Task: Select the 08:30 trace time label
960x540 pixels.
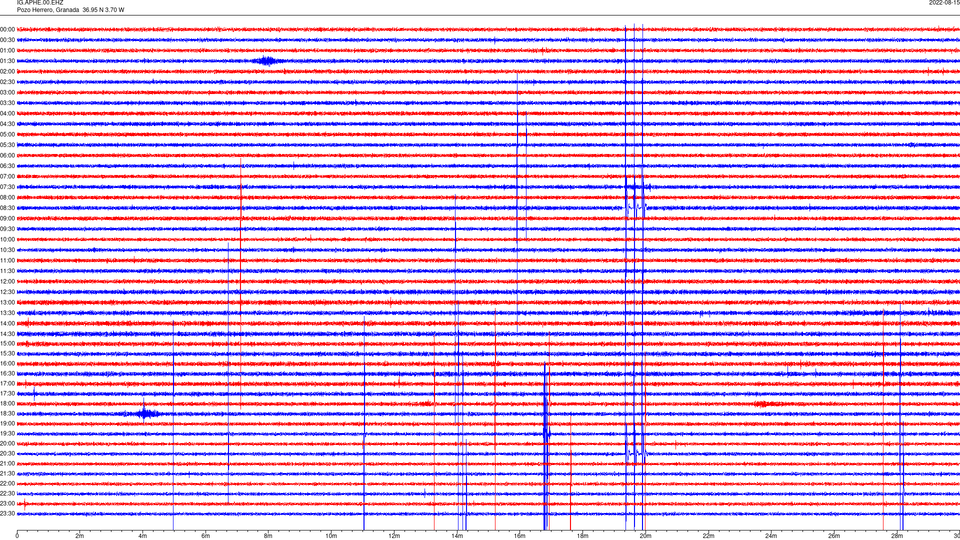Action: 8,208
